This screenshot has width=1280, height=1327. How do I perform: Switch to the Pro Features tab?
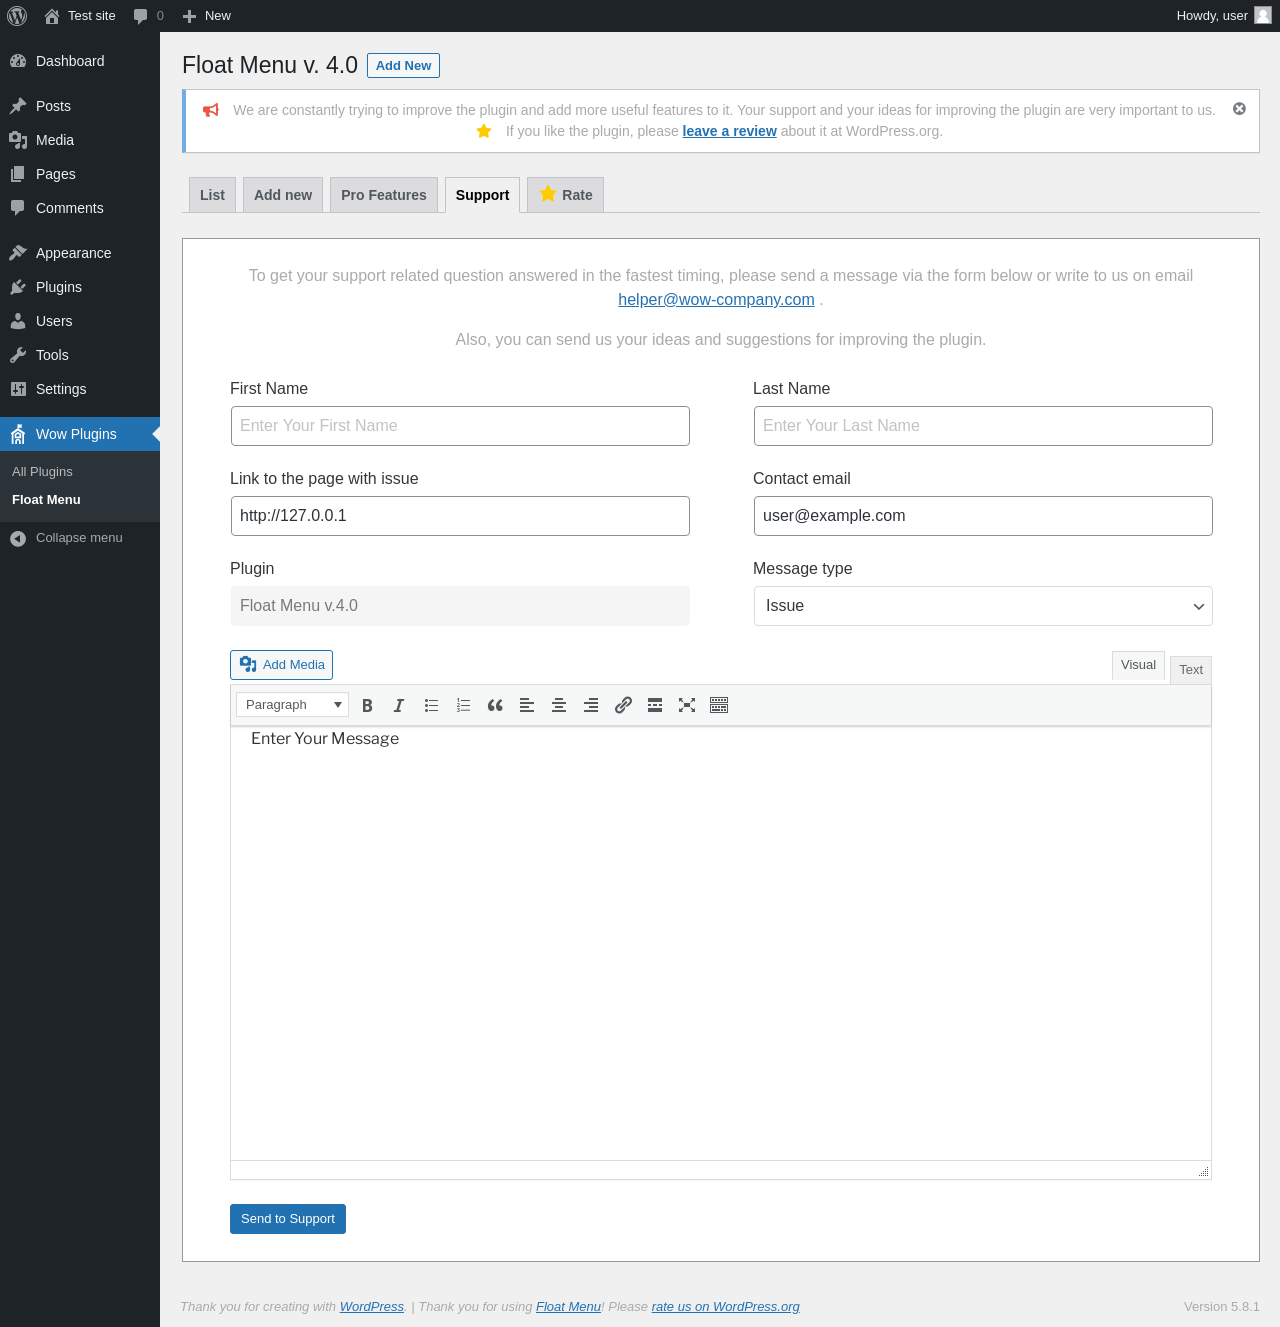[x=384, y=195]
